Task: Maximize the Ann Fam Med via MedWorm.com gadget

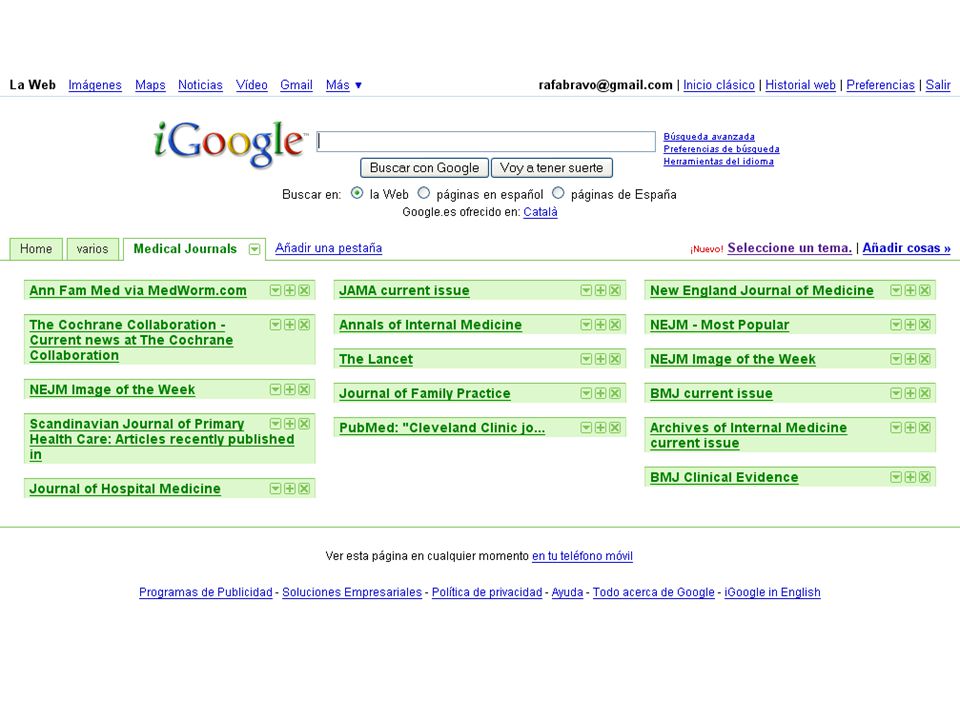Action: click(290, 290)
